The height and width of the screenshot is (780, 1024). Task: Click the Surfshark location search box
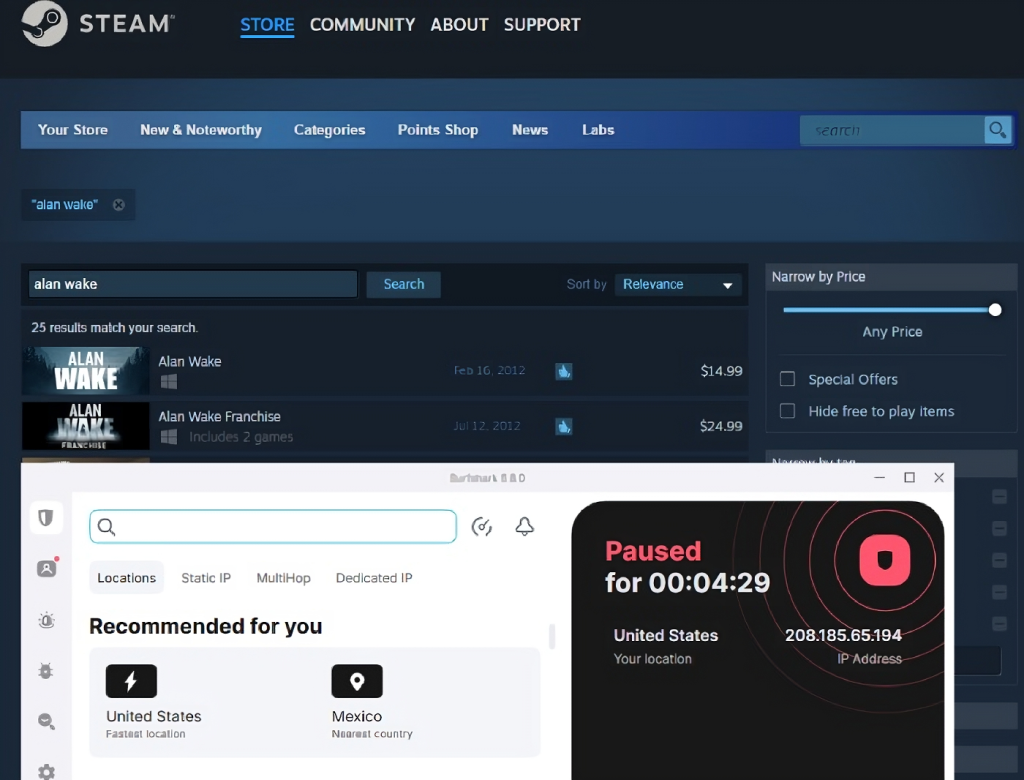click(273, 527)
